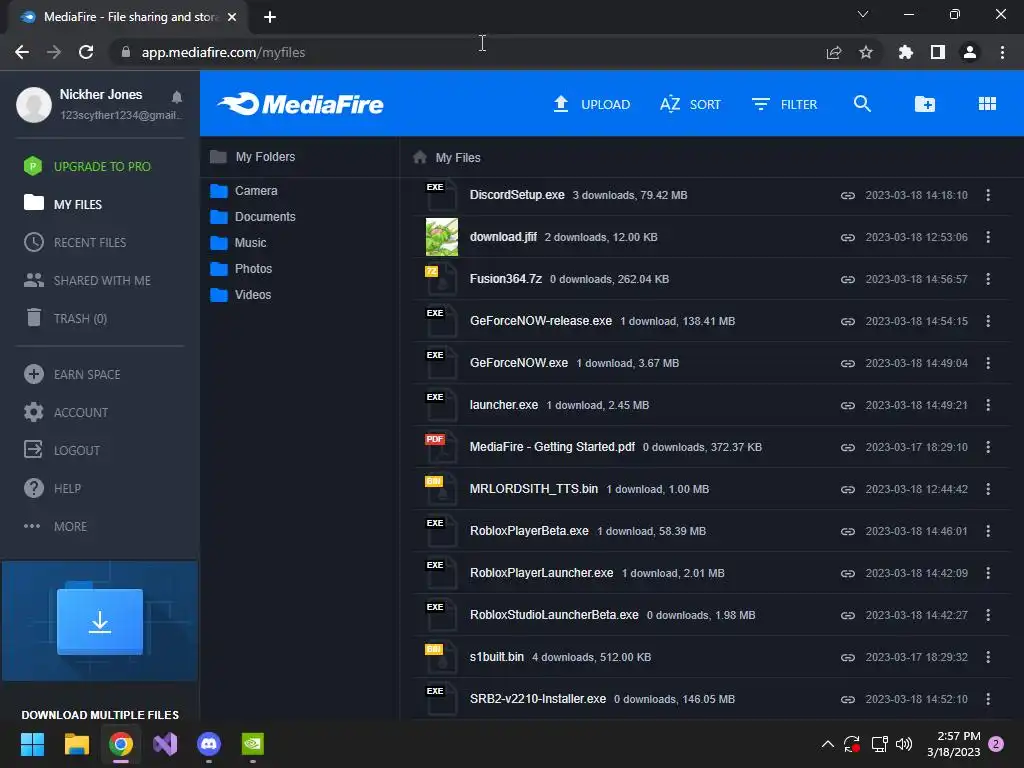Image resolution: width=1024 pixels, height=768 pixels.
Task: Select file GeForceNOW-release.exe
Action: click(541, 321)
